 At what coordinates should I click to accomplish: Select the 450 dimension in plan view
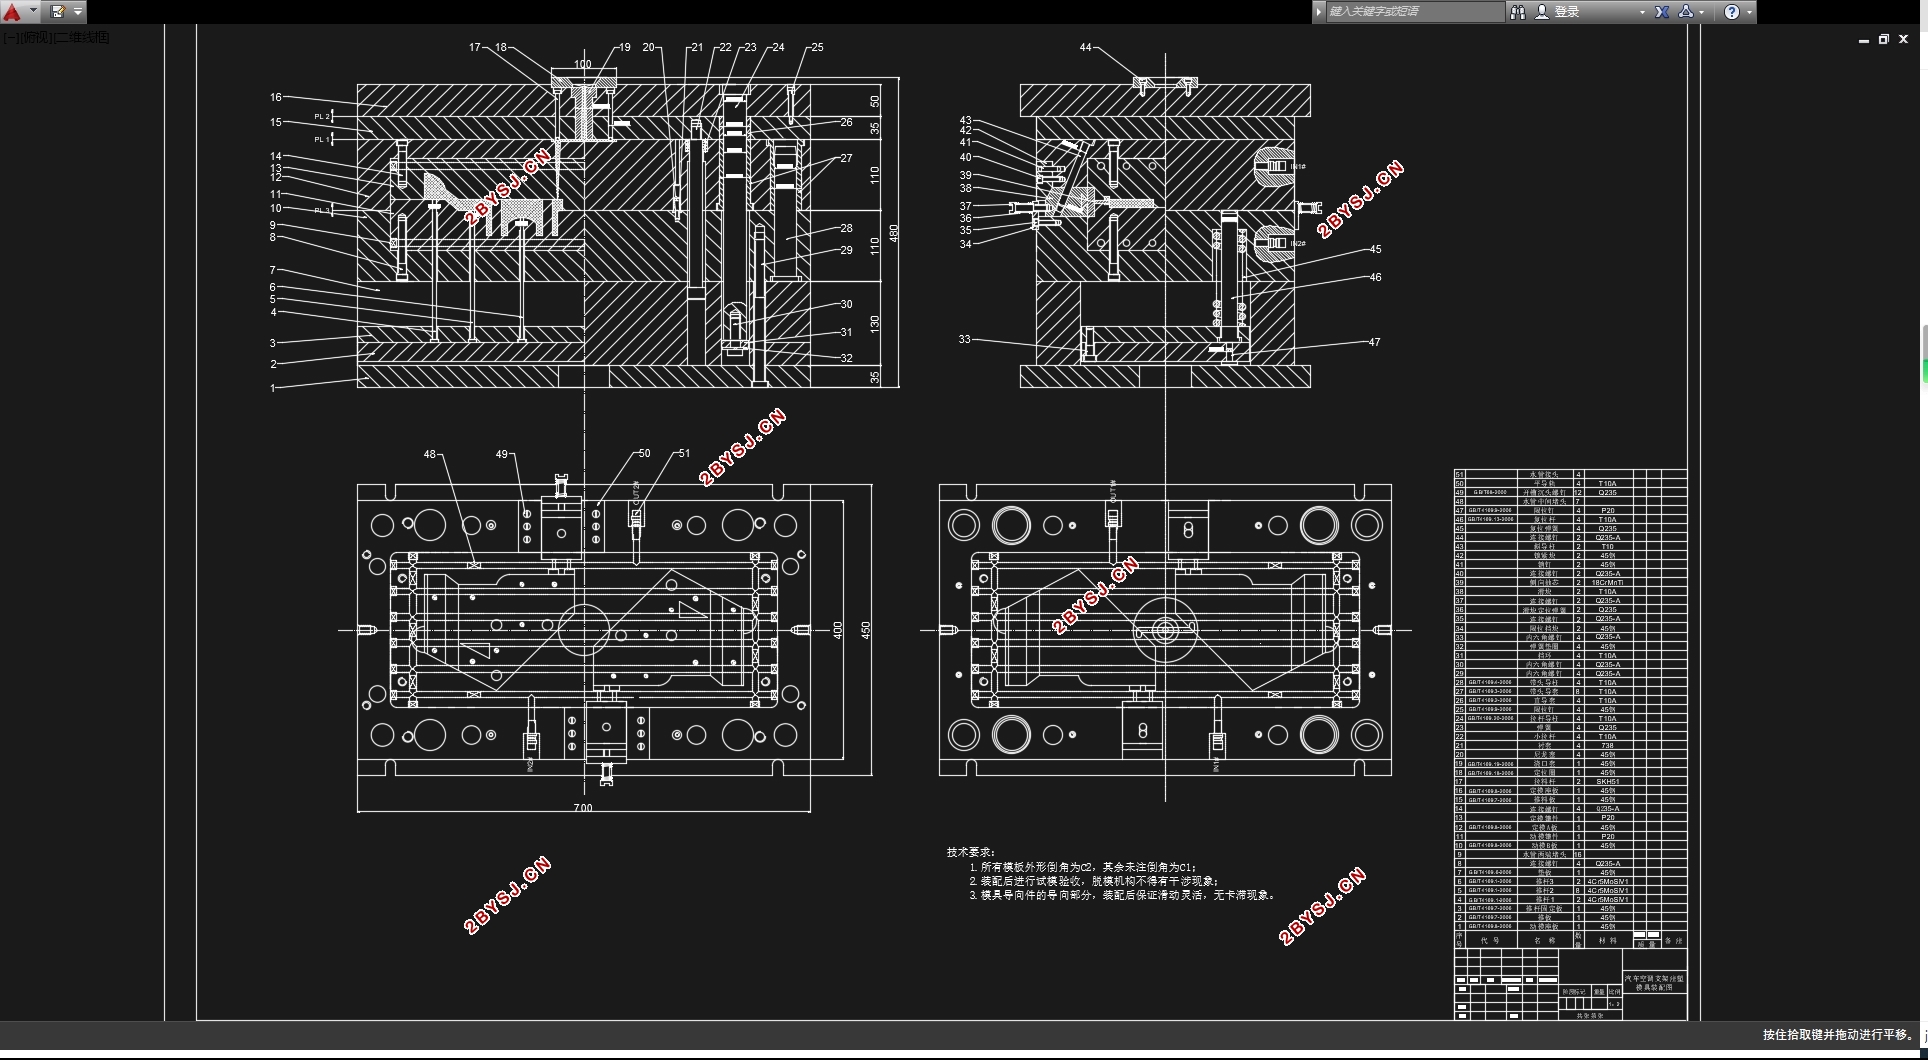tap(866, 630)
